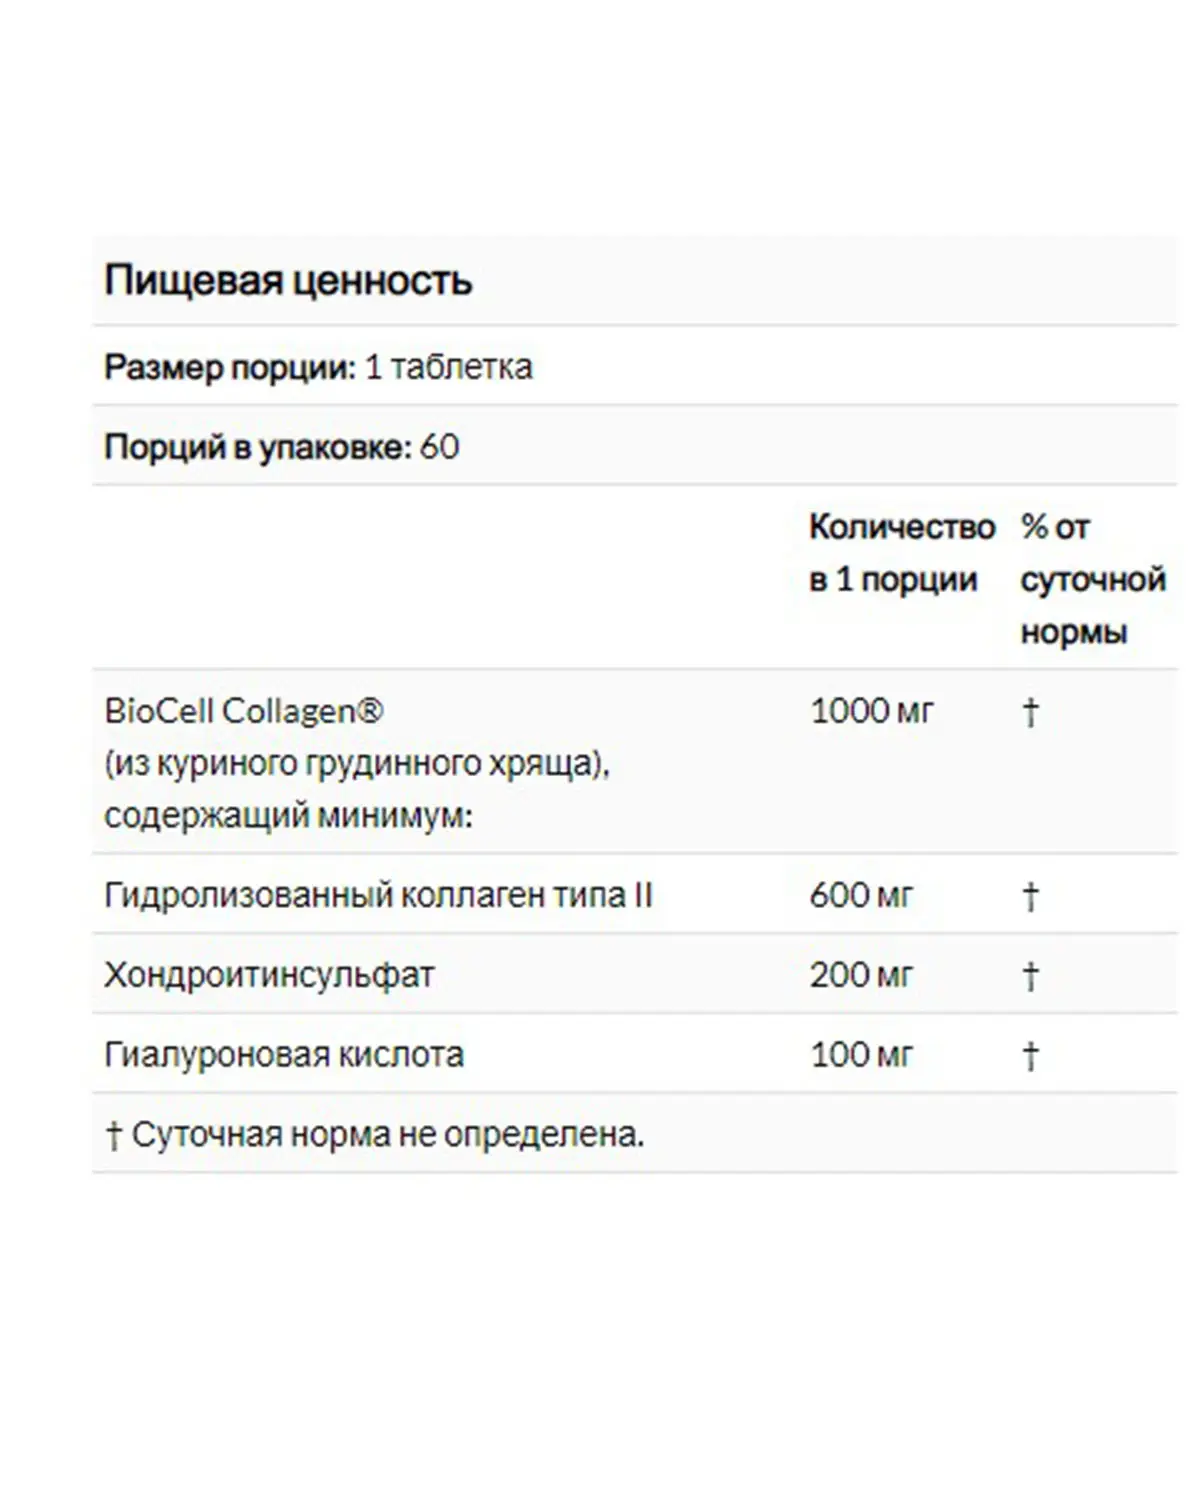Click the 100 мг amount value
The width and height of the screenshot is (1200, 1500).
[862, 1055]
